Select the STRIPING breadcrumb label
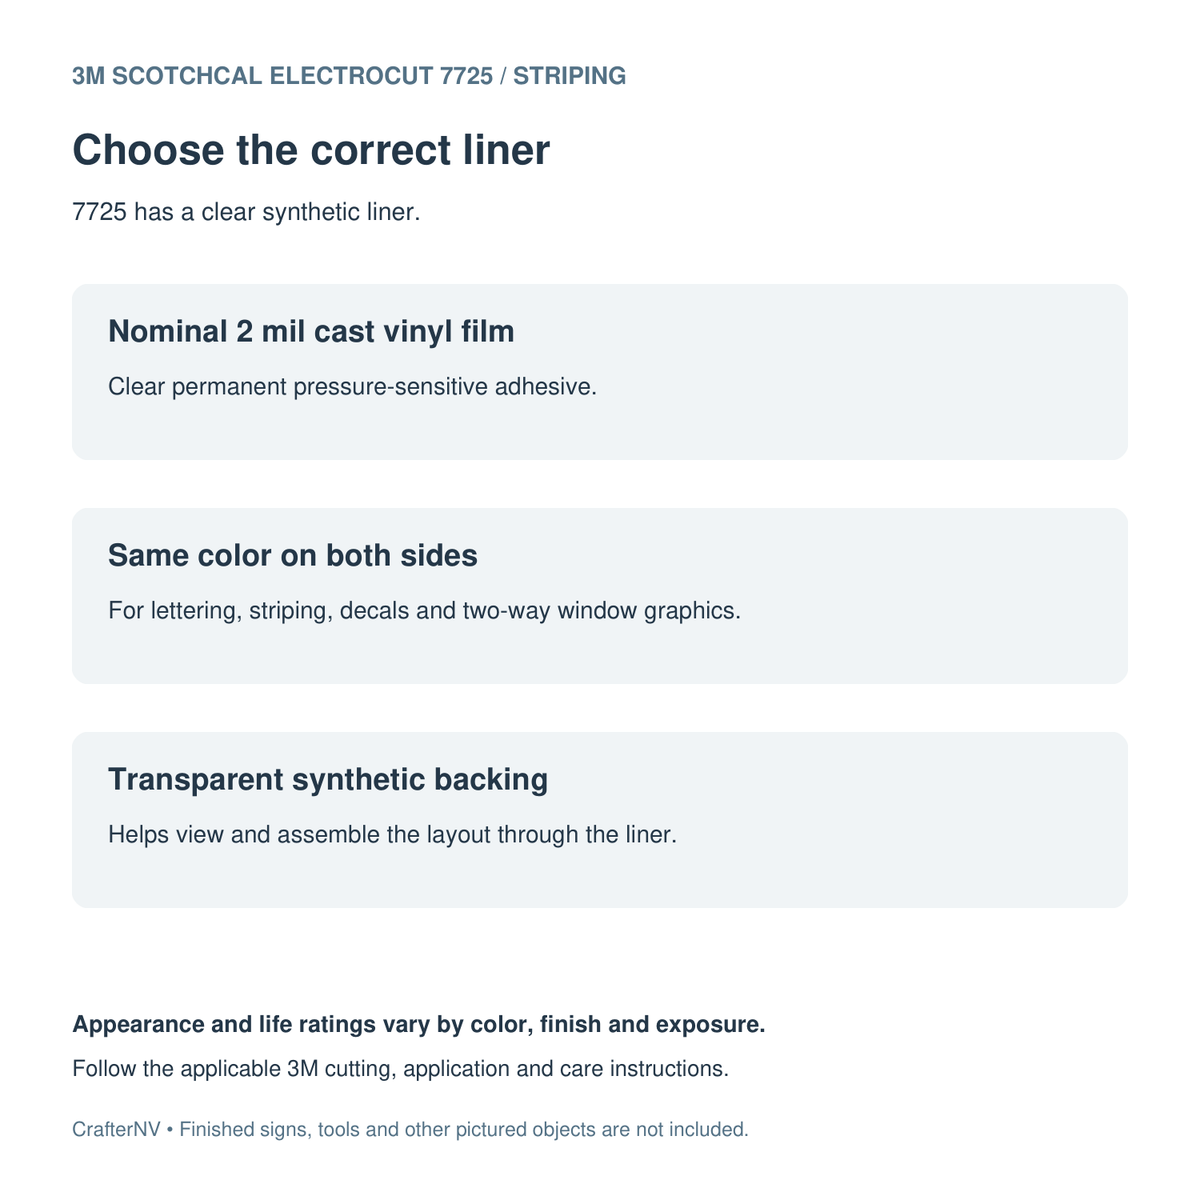Screen dimensions: 1200x1200 570,76
